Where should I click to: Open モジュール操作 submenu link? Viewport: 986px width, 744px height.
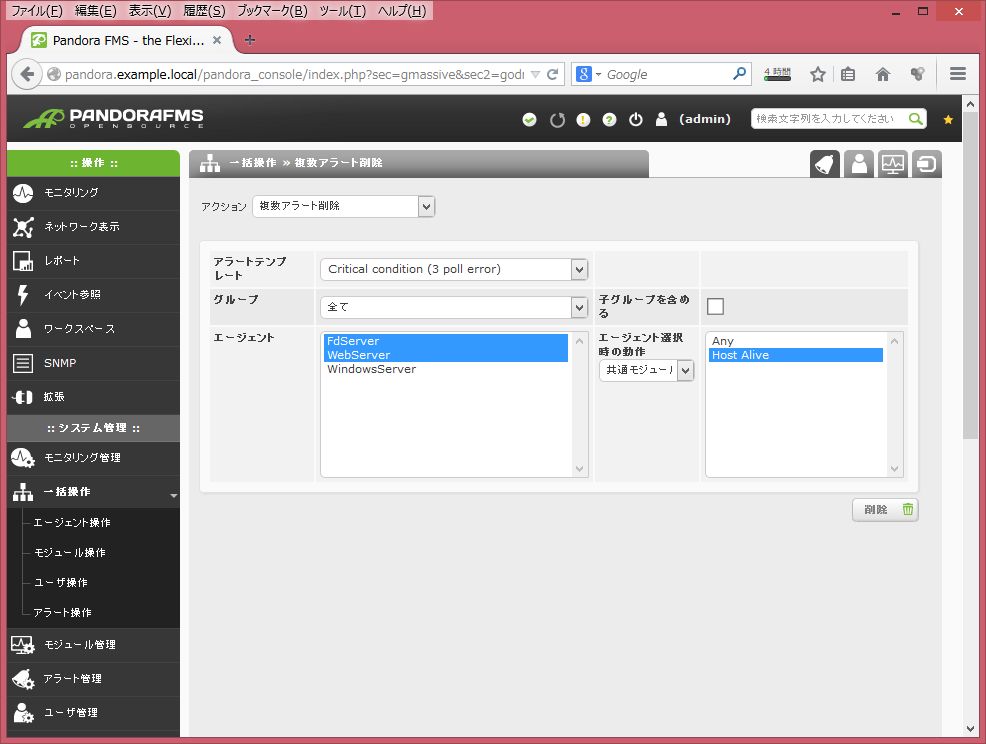click(x=70, y=552)
